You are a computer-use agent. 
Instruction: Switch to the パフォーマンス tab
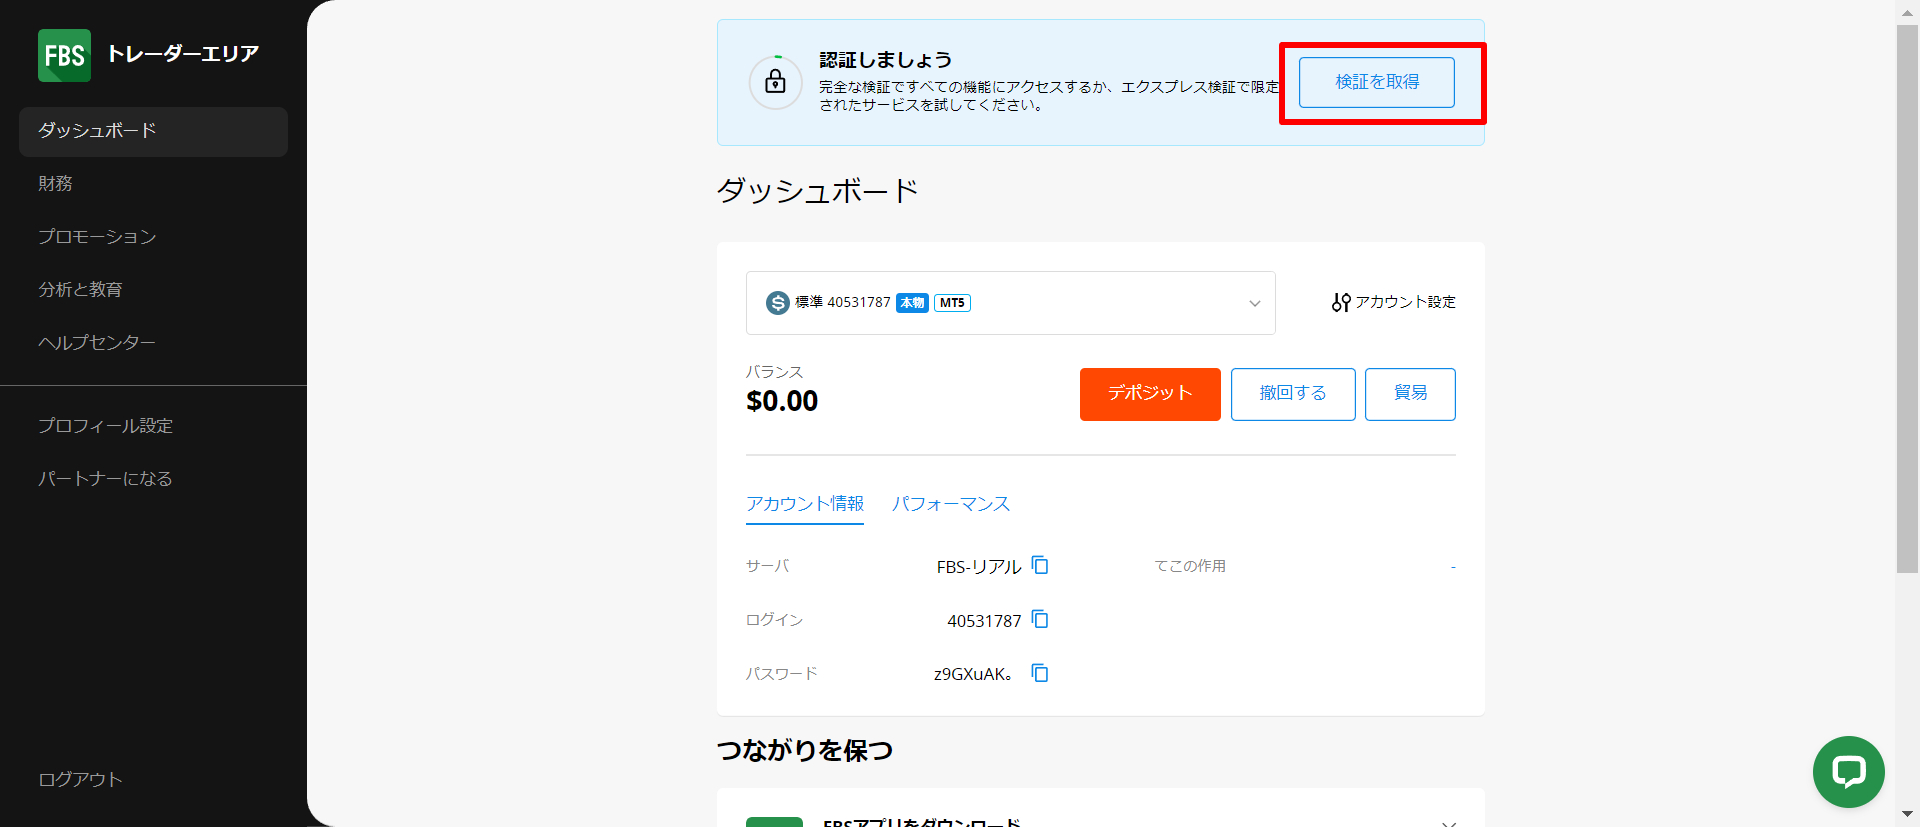[x=951, y=504]
